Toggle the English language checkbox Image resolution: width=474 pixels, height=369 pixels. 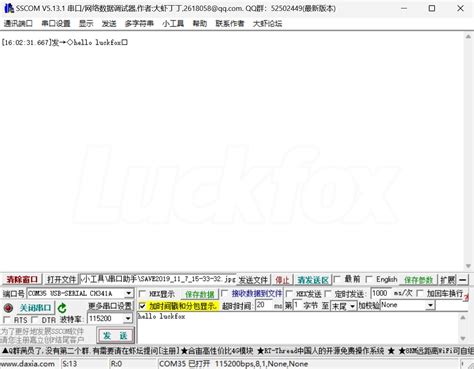[x=369, y=279]
